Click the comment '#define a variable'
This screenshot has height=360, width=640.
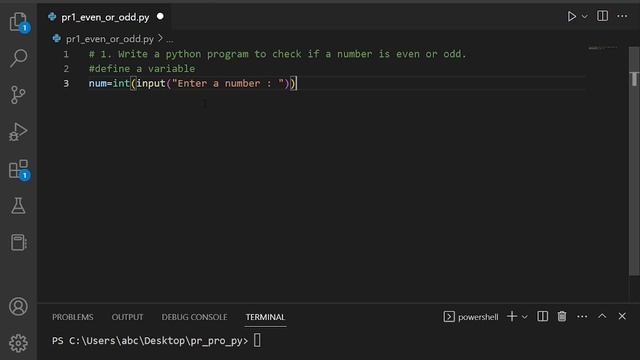coord(142,69)
